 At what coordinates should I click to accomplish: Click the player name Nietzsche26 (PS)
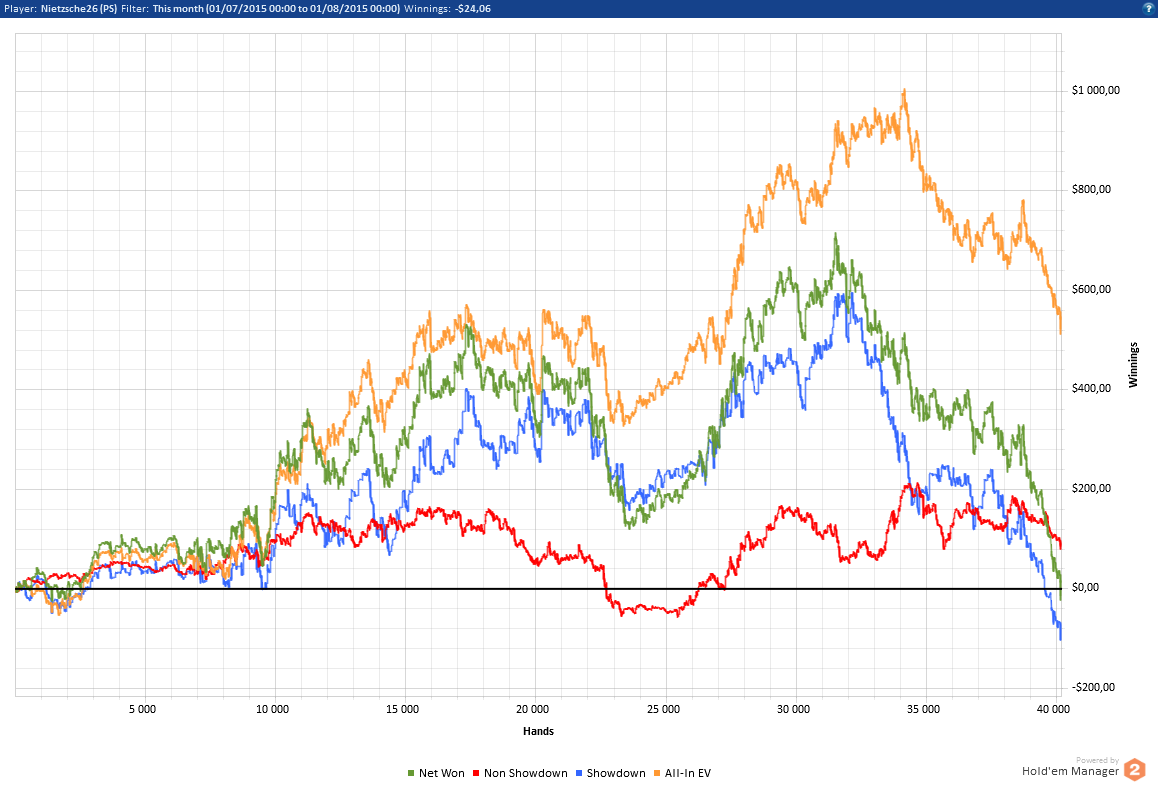pyautogui.click(x=78, y=9)
